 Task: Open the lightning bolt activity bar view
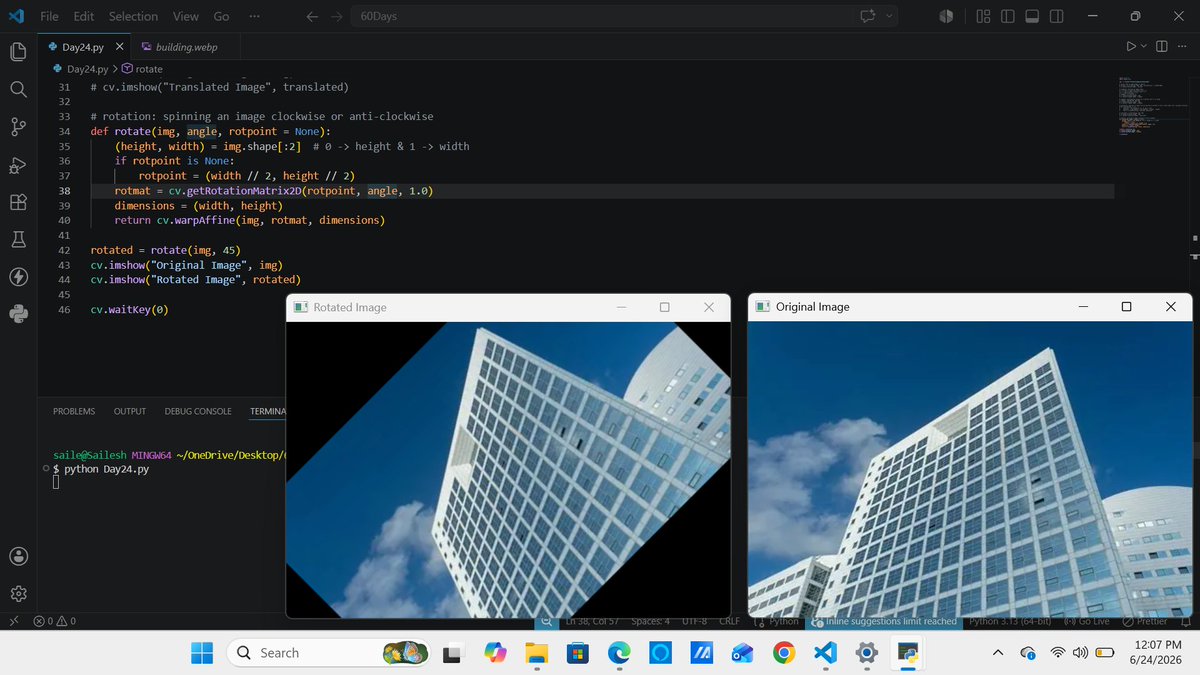pos(18,276)
